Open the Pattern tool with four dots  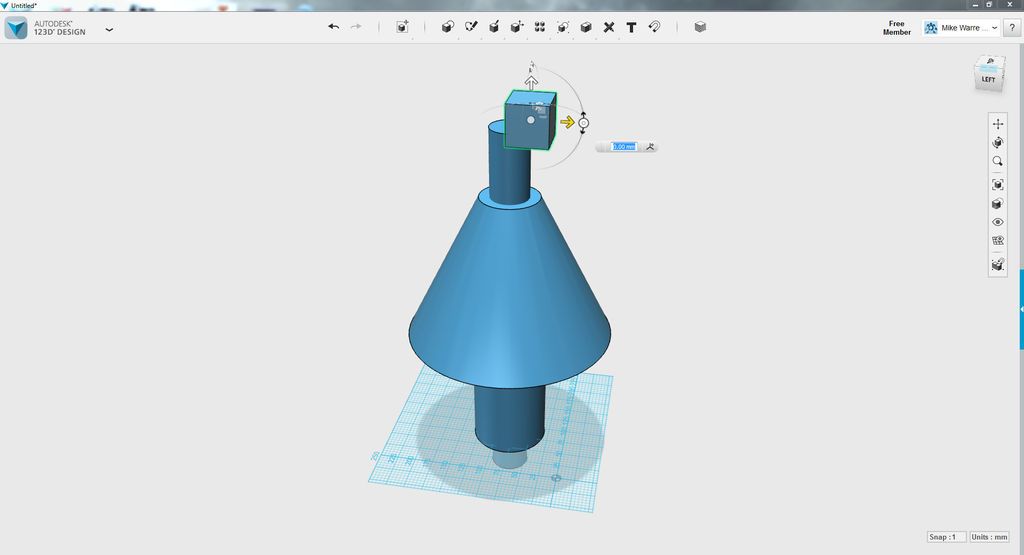click(540, 27)
